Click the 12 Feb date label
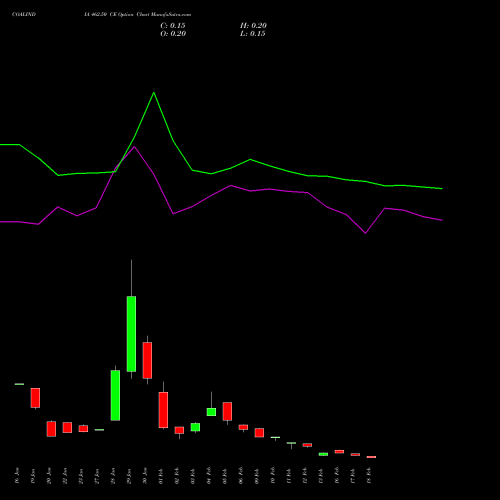 click(x=305, y=476)
